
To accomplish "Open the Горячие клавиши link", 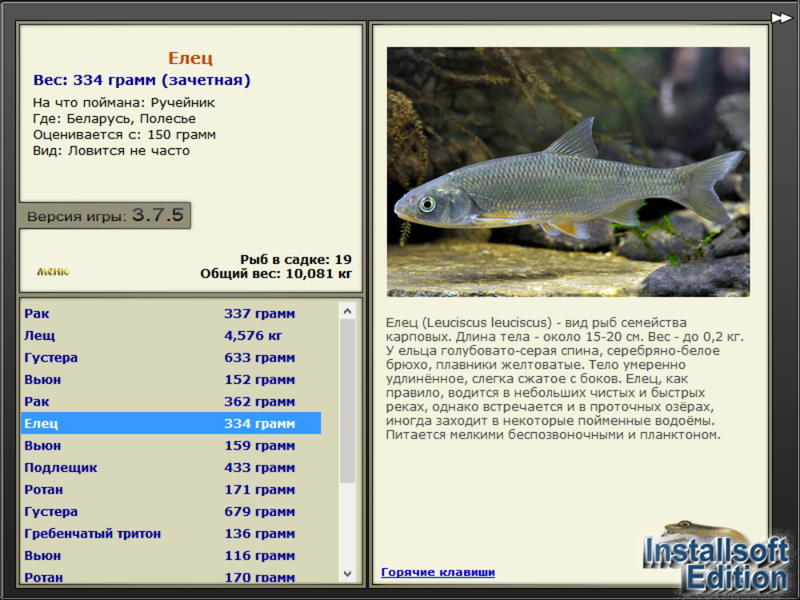I will pos(438,572).
